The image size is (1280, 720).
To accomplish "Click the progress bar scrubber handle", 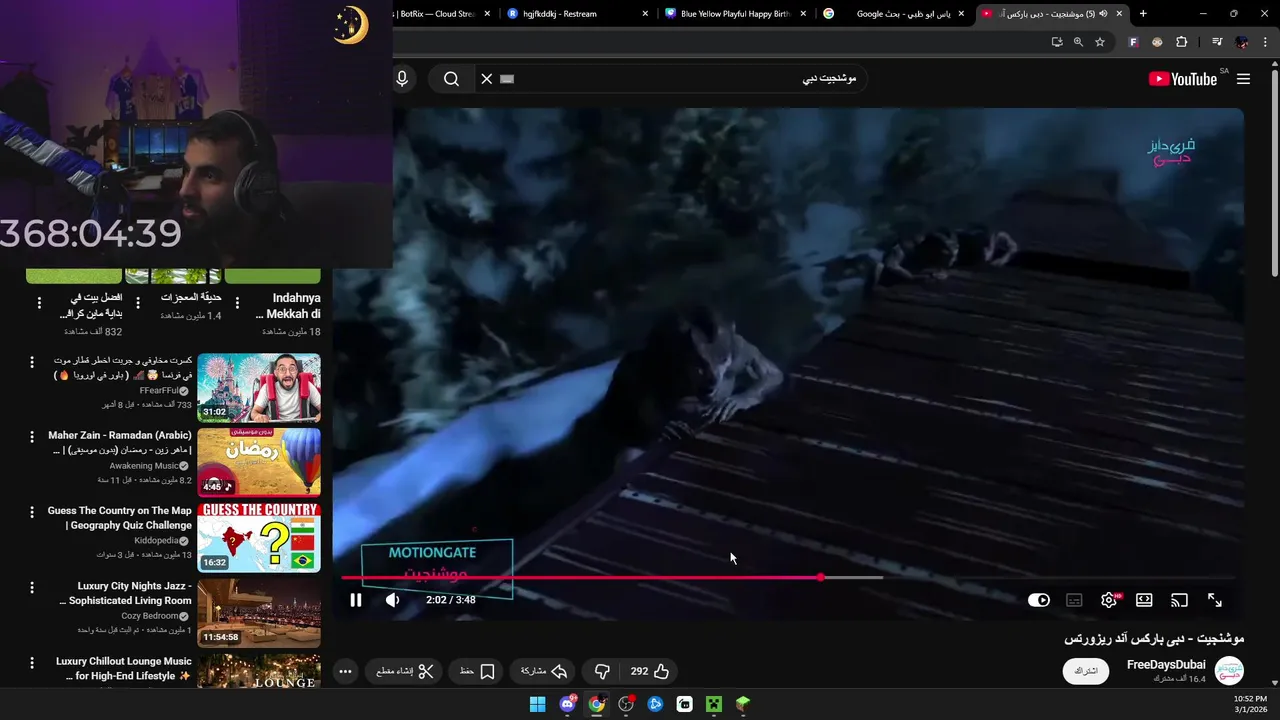I will [820, 577].
